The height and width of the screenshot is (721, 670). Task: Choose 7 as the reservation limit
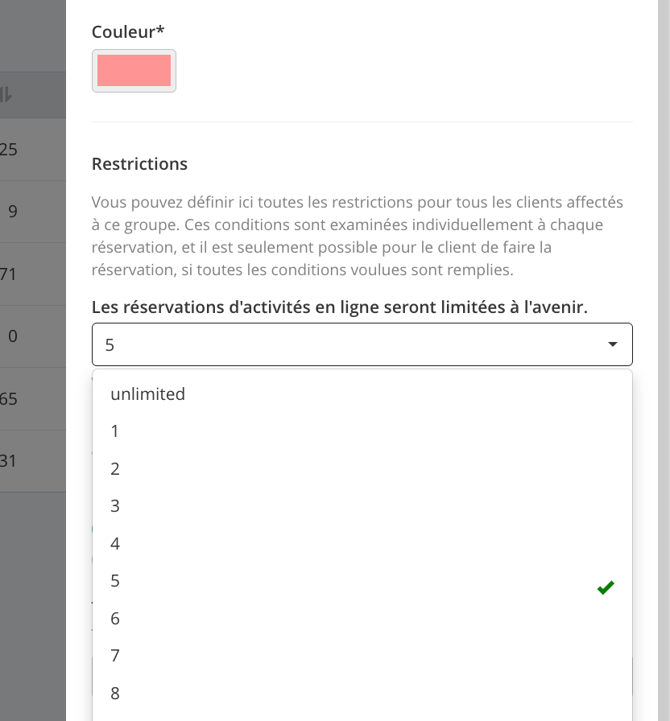click(x=362, y=656)
